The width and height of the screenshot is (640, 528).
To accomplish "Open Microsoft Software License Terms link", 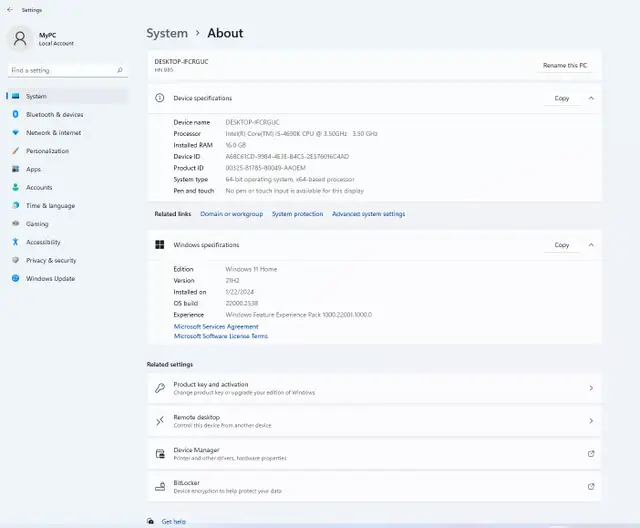I will (221, 336).
